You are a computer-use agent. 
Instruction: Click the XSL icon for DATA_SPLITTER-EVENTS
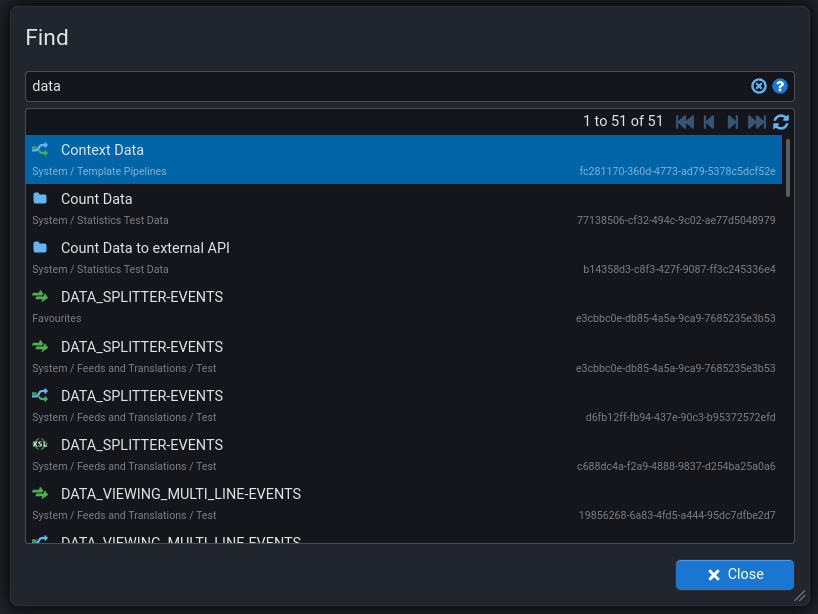[40, 445]
